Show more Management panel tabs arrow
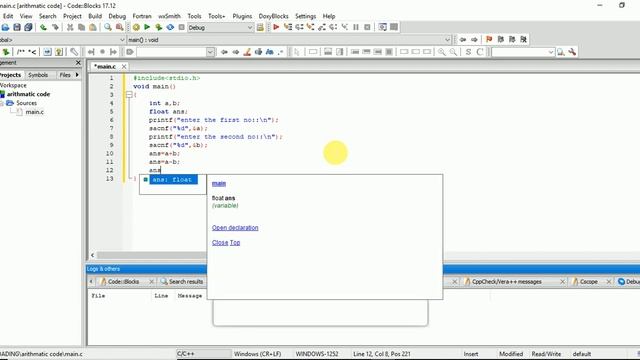 (77, 75)
